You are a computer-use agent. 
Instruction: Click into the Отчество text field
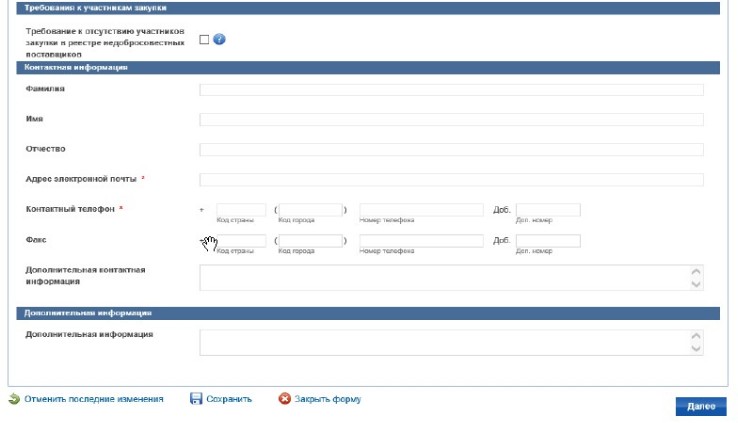click(451, 150)
